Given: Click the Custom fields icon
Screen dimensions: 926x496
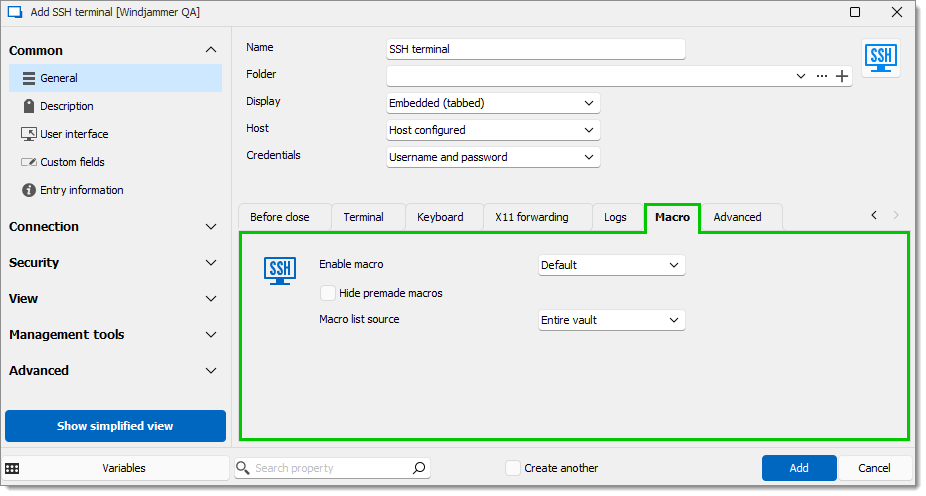Looking at the screenshot, I should 28,162.
